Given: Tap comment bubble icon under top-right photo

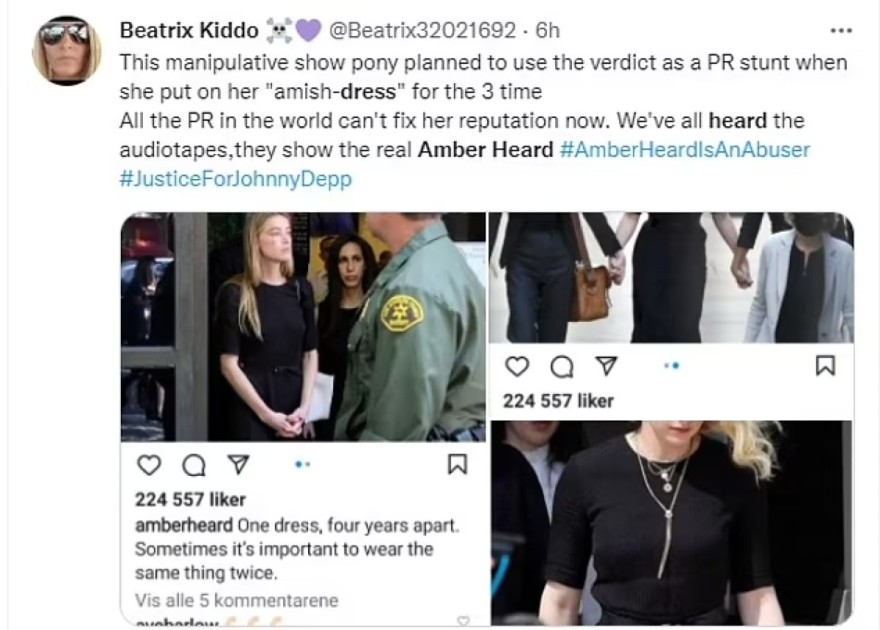Looking at the screenshot, I should point(562,367).
